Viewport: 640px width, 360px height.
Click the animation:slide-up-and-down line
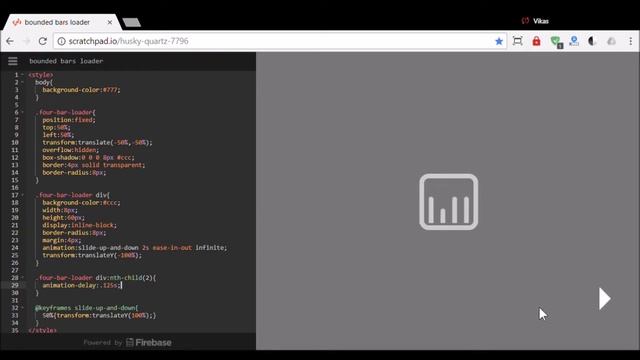click(134, 248)
